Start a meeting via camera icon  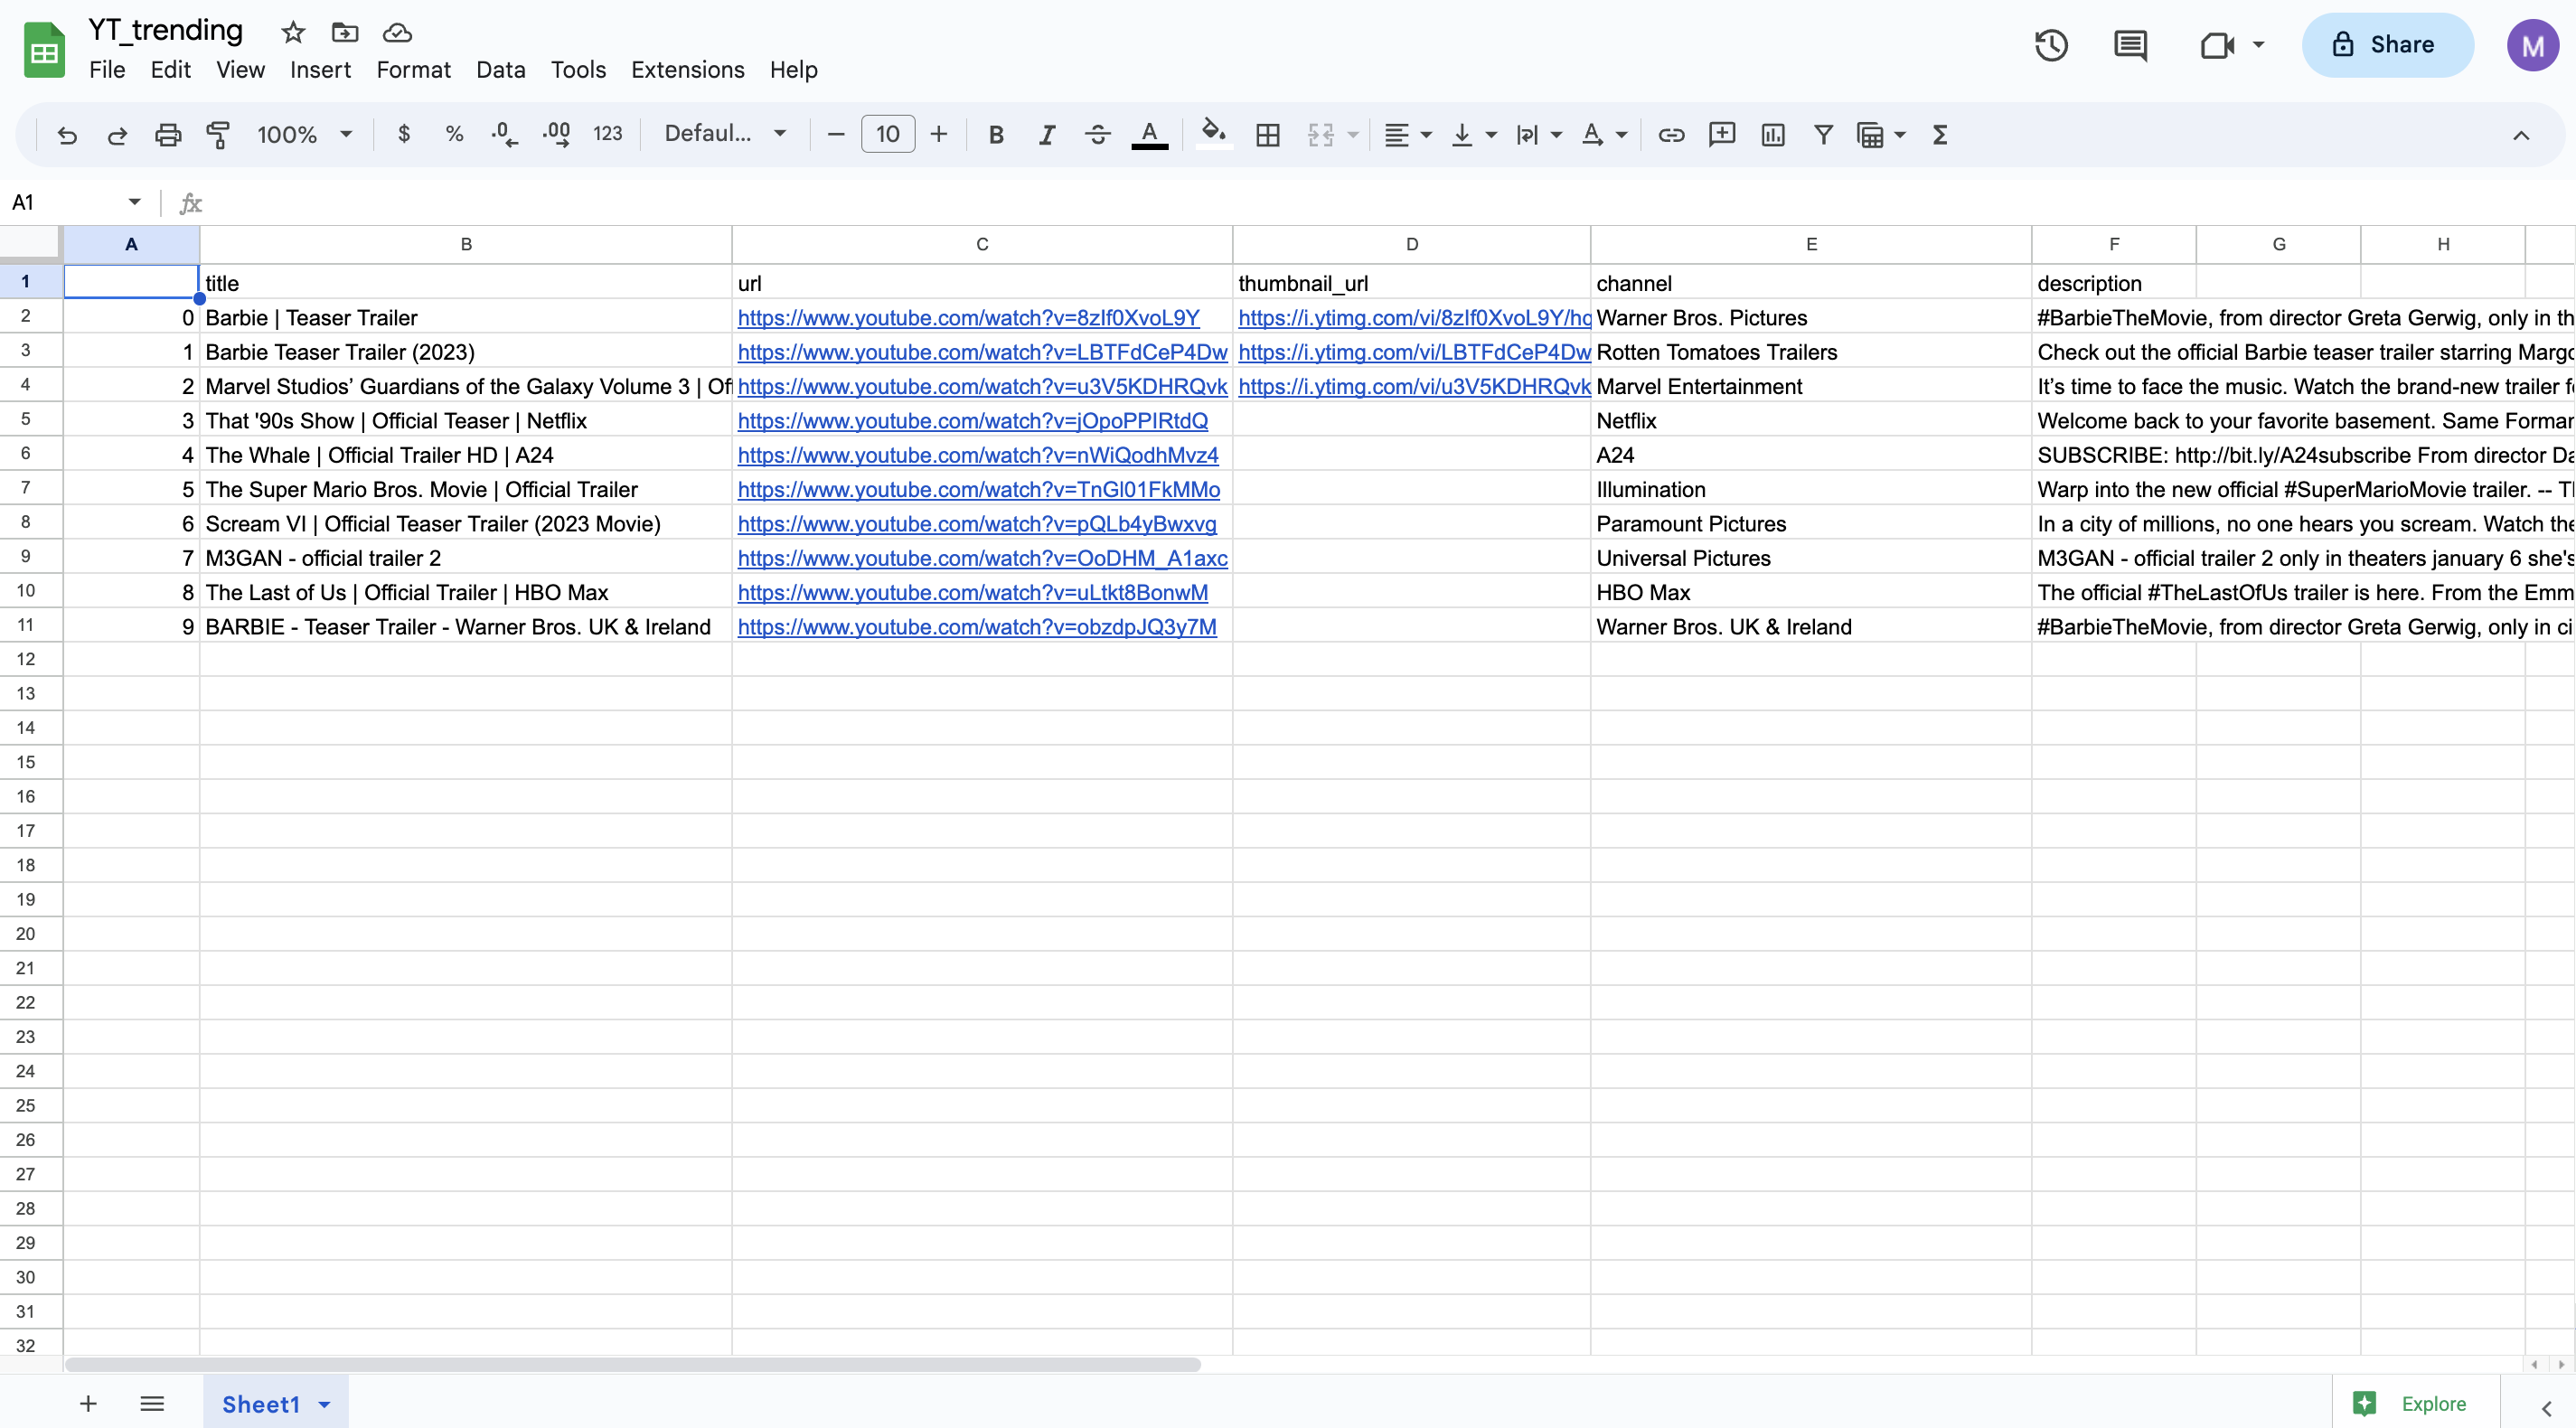2218,45
